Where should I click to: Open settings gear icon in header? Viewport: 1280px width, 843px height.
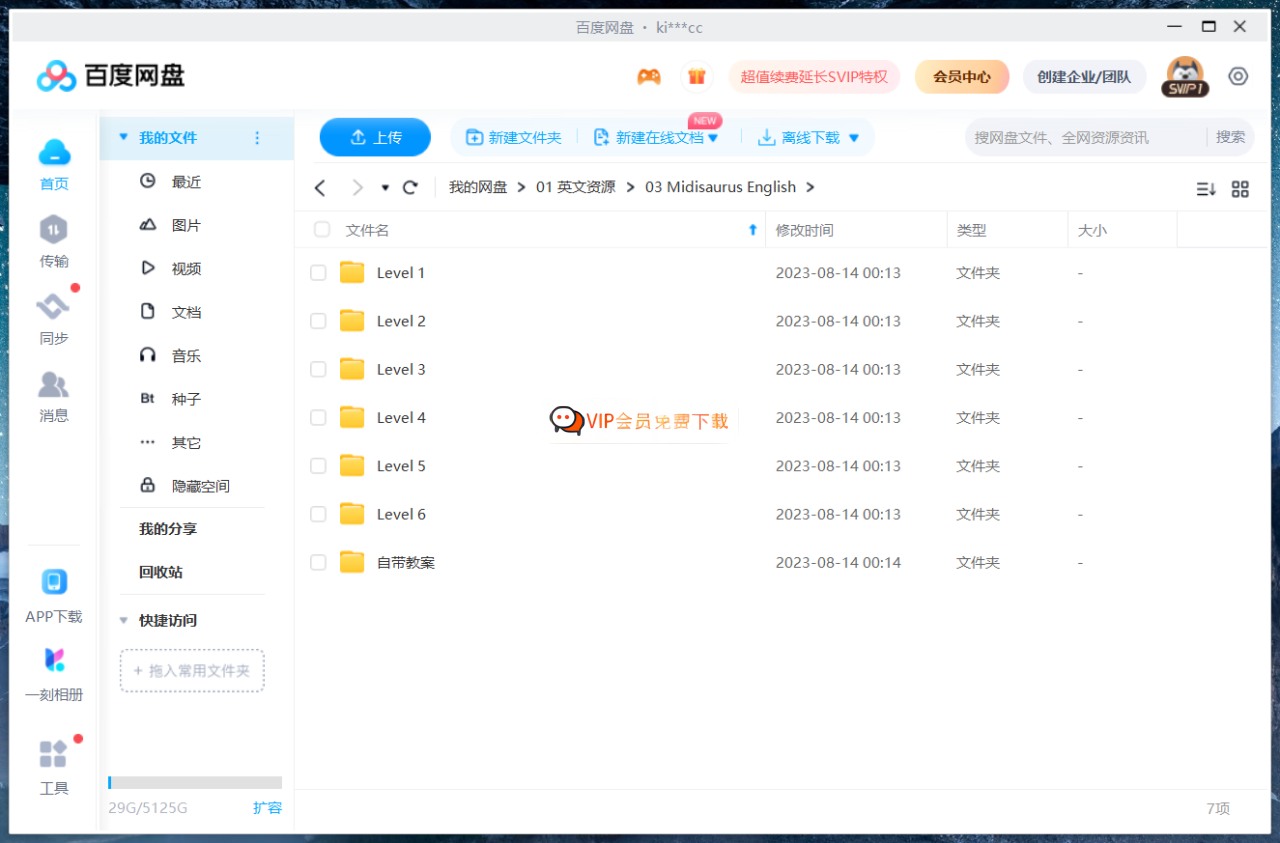[1238, 76]
